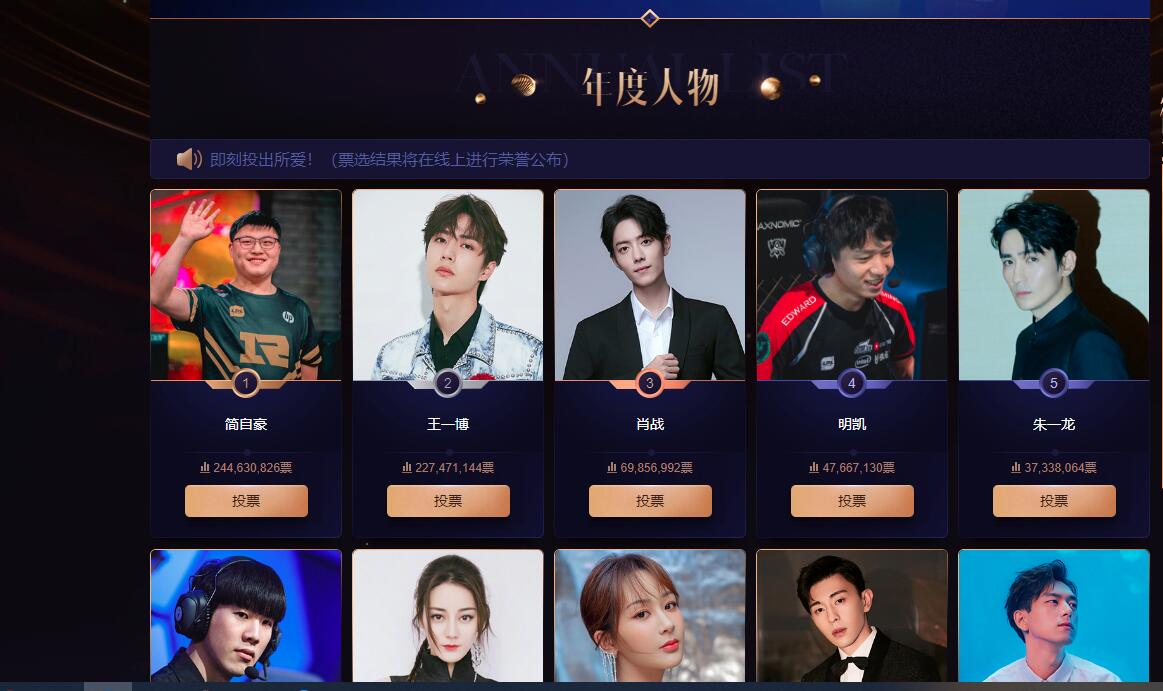Click the speaker announcement icon
1163x691 pixels.
point(188,159)
